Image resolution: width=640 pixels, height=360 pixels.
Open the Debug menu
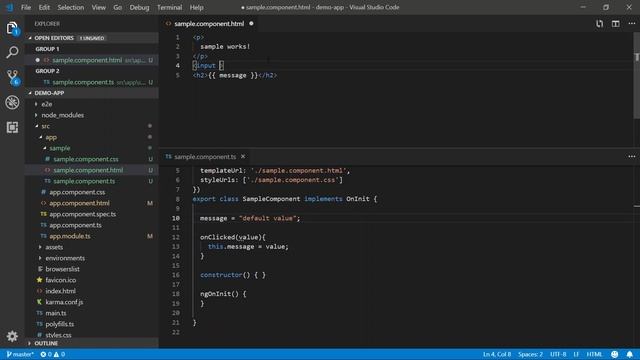point(139,7)
